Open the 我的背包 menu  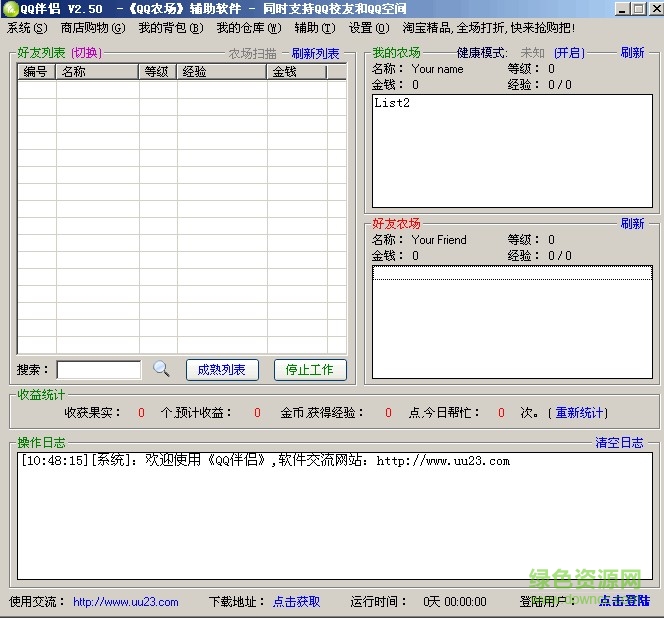(x=170, y=28)
